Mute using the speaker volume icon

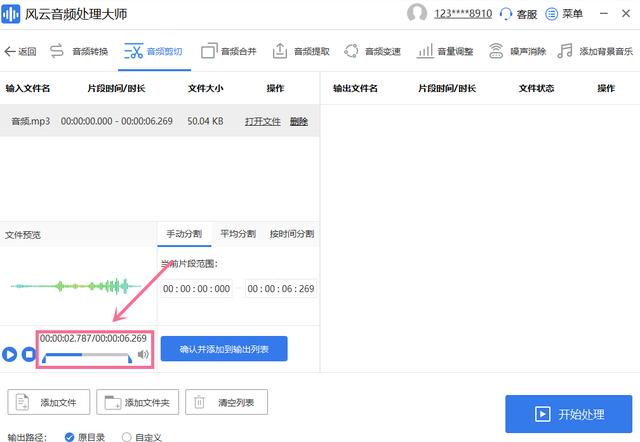click(143, 354)
